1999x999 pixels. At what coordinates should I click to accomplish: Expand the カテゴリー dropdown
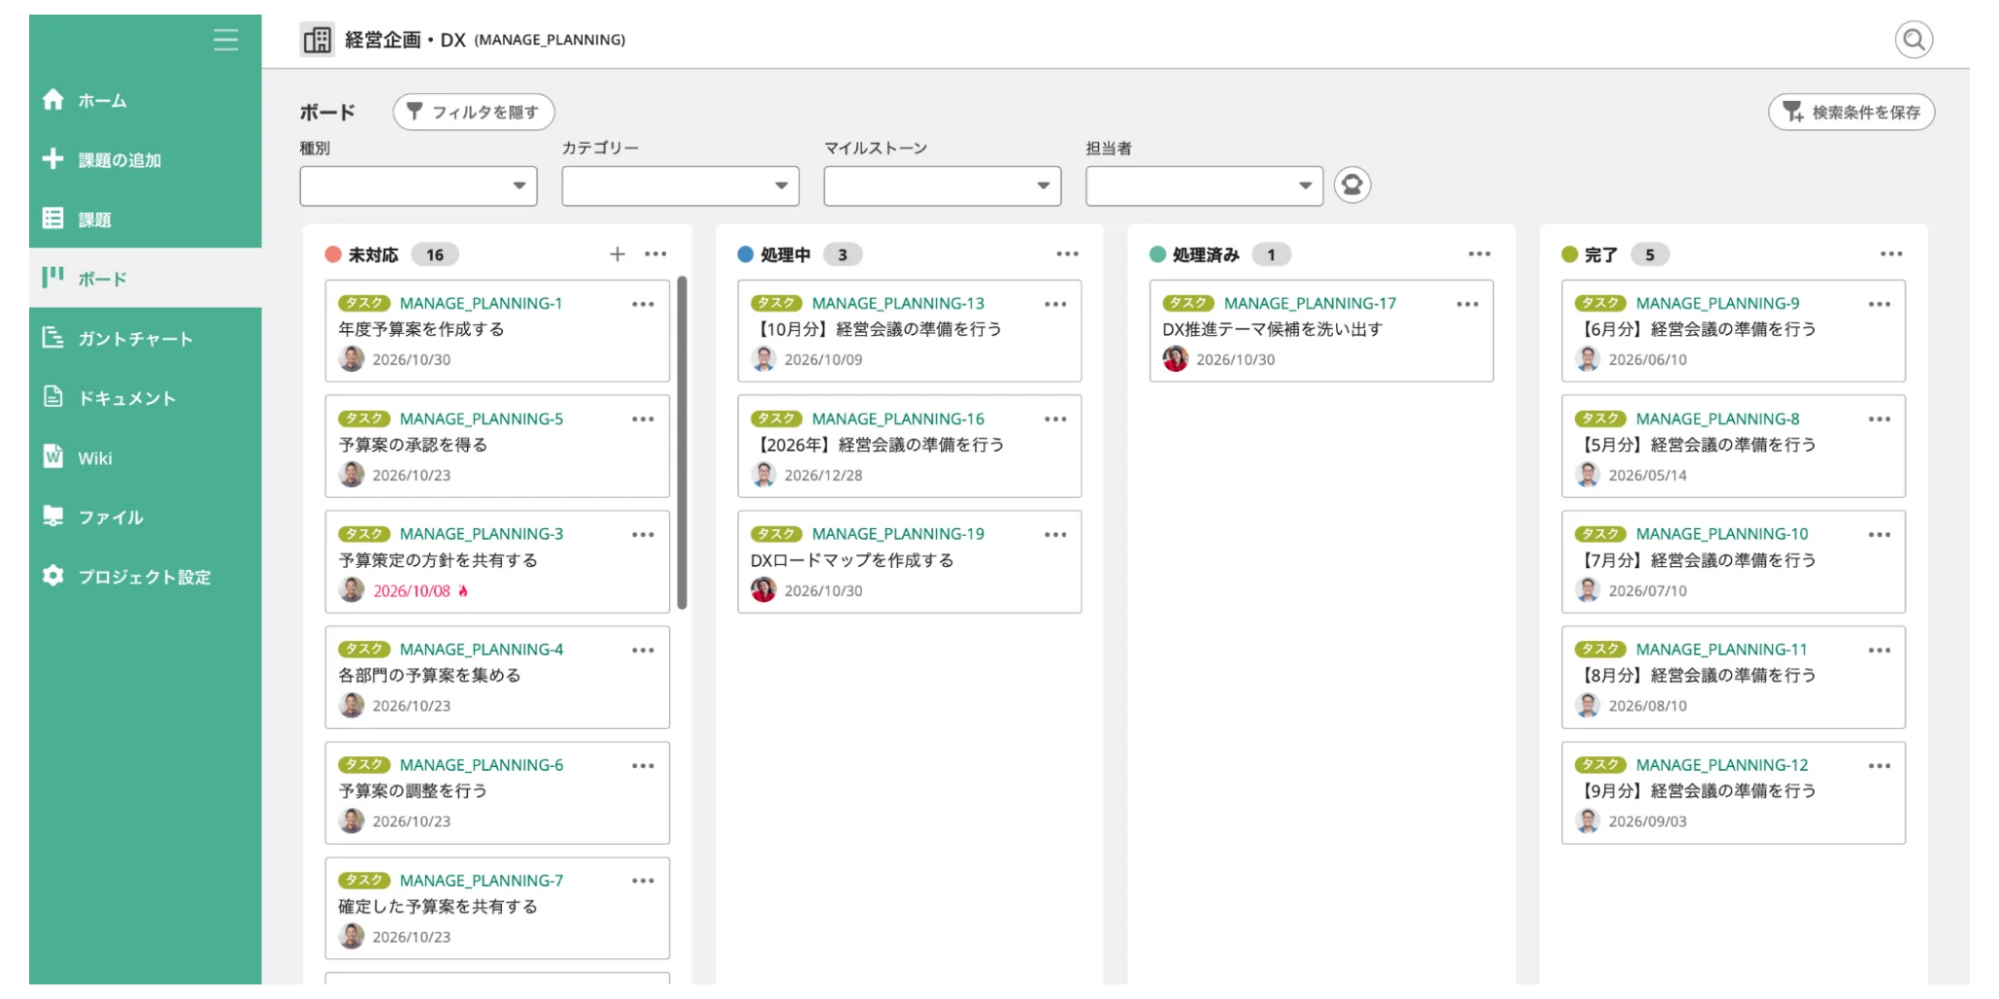click(x=680, y=186)
